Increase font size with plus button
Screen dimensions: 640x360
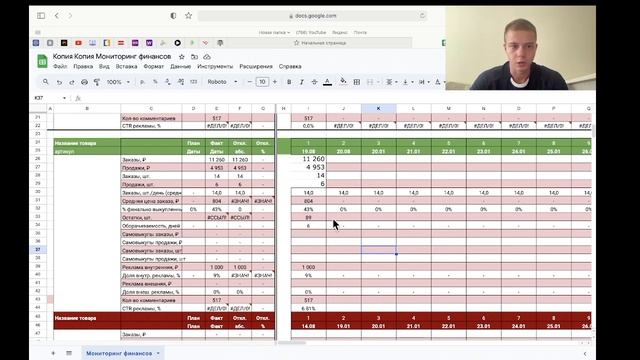coord(275,82)
